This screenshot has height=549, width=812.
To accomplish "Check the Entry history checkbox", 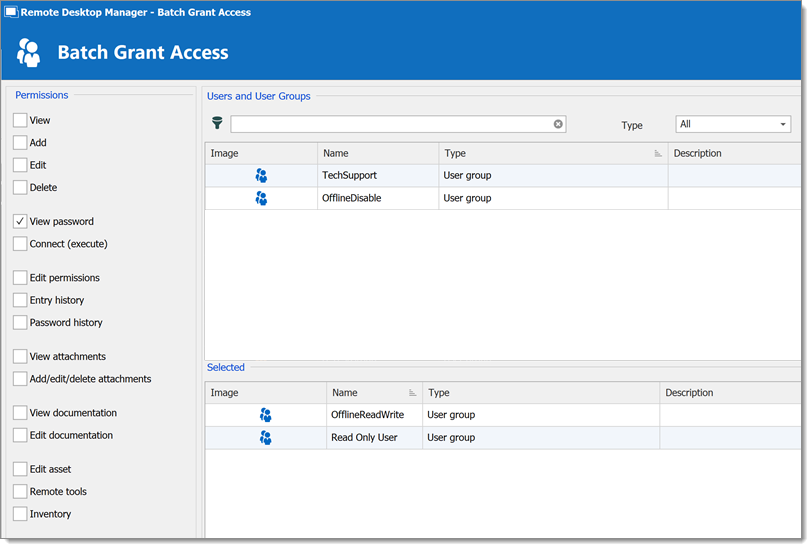I will pyautogui.click(x=20, y=300).
